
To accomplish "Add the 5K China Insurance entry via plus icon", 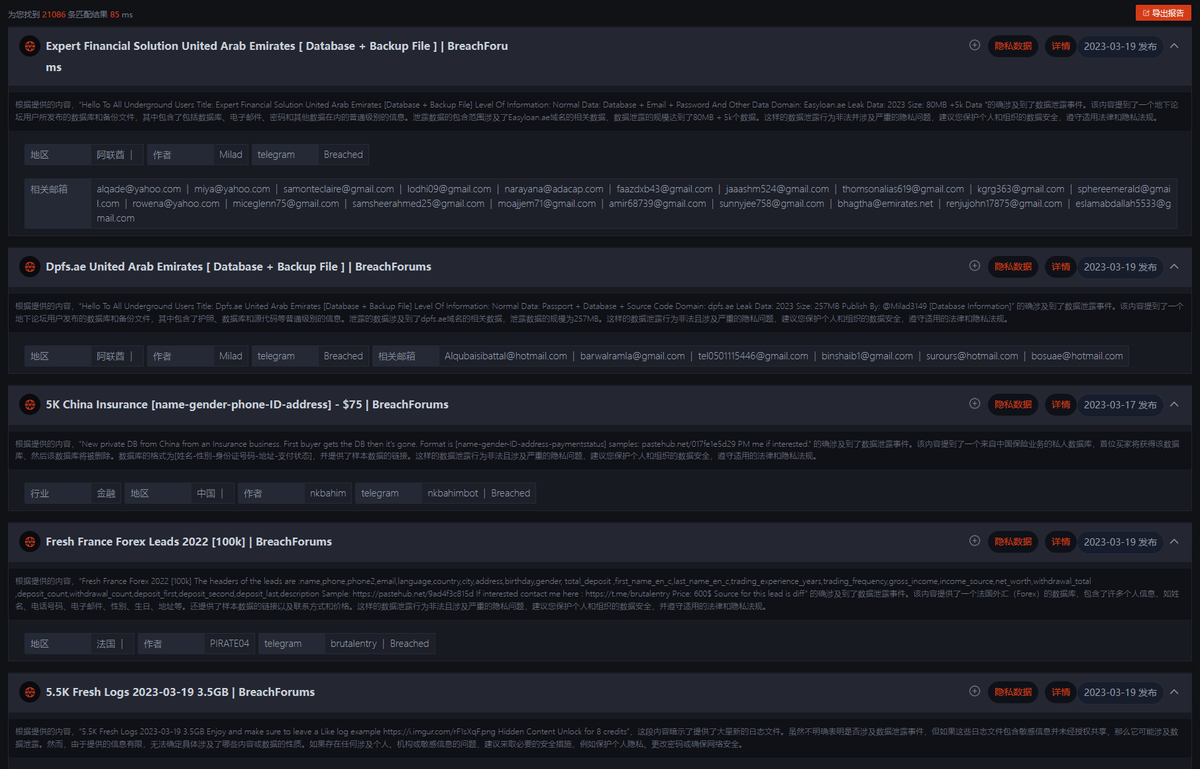I will (975, 404).
